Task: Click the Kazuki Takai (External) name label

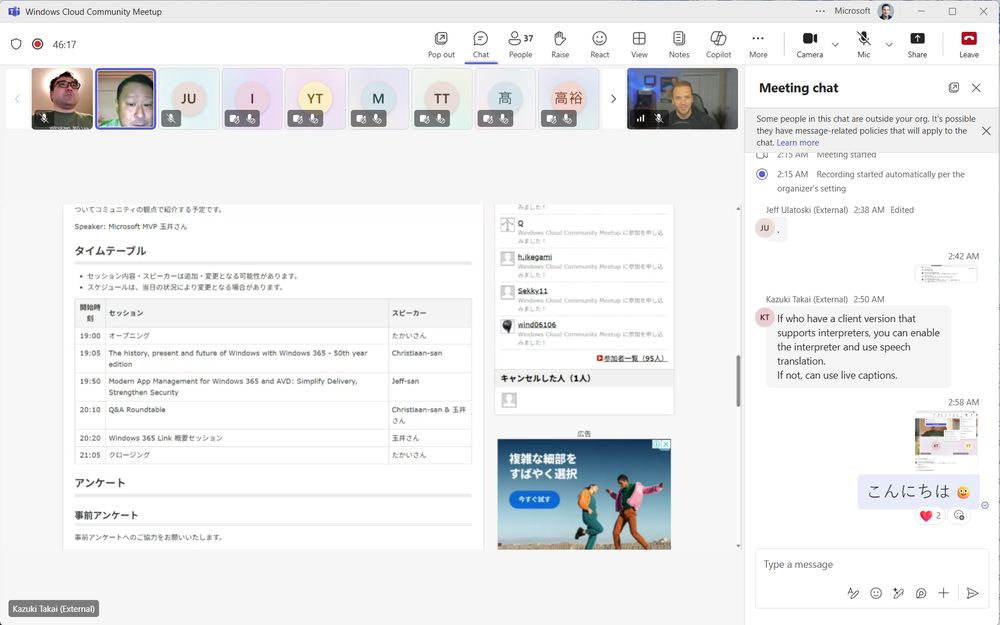Action: [54, 608]
